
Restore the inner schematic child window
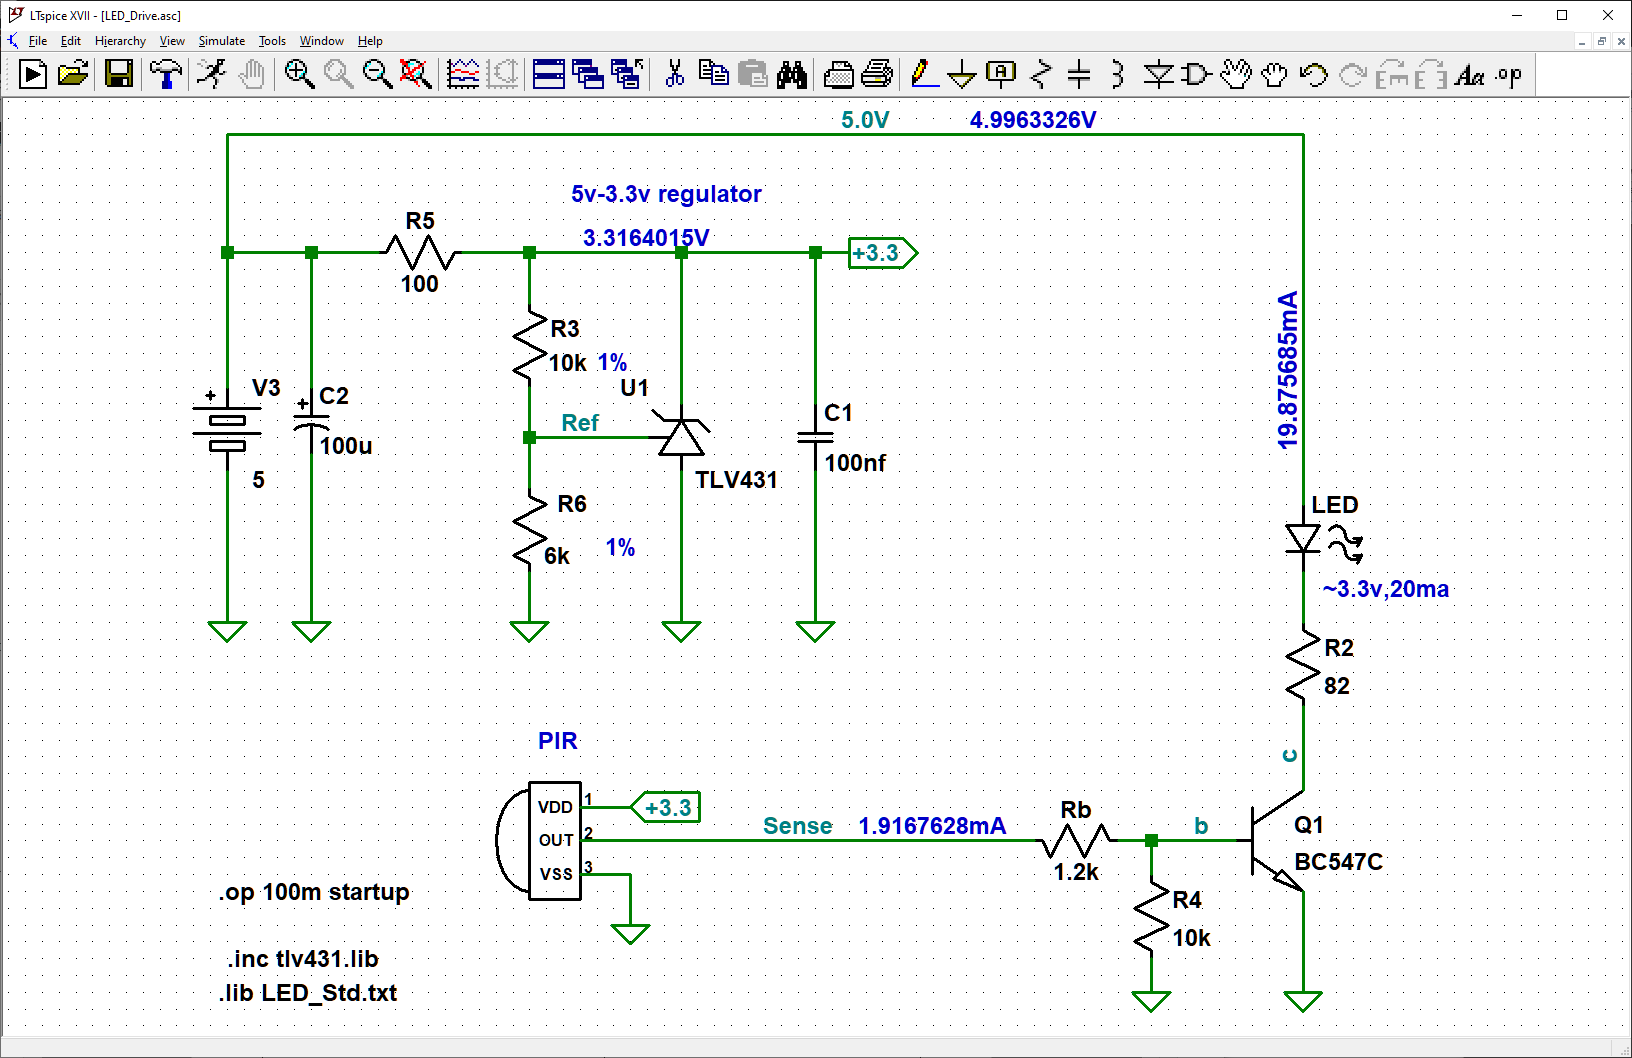tap(1602, 41)
